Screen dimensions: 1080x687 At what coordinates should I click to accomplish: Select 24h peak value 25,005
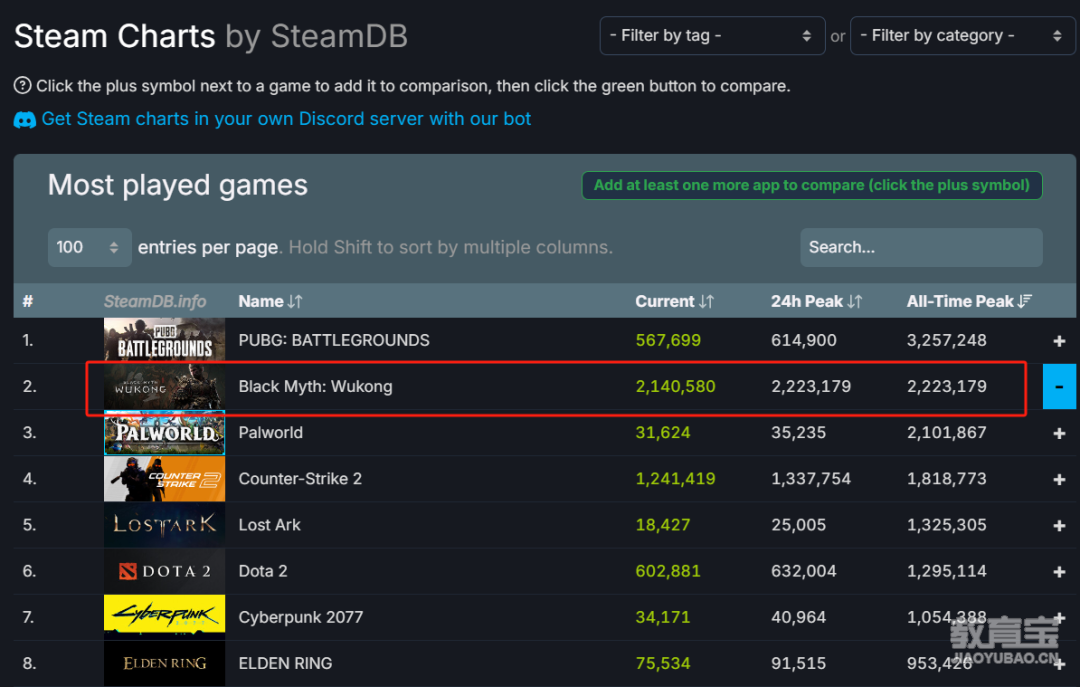click(x=798, y=525)
